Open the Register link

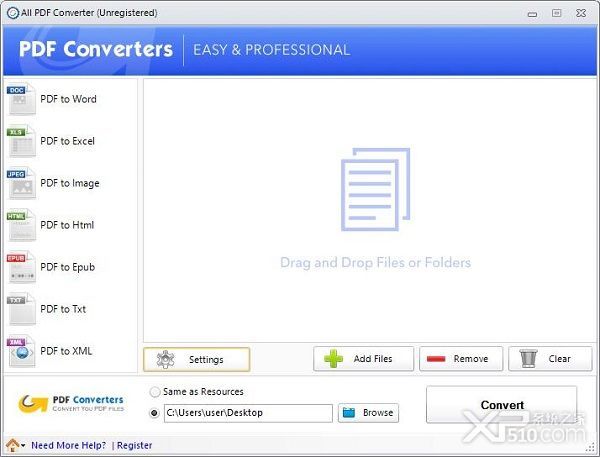pos(134,446)
